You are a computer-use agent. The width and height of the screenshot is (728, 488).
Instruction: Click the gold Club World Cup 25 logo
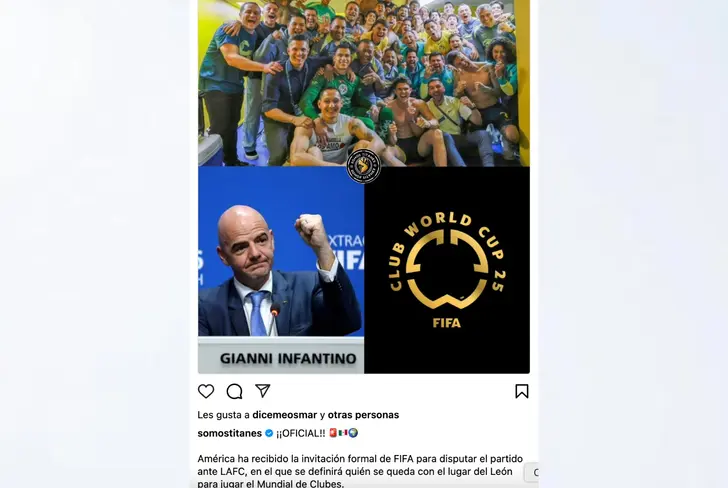[447, 262]
